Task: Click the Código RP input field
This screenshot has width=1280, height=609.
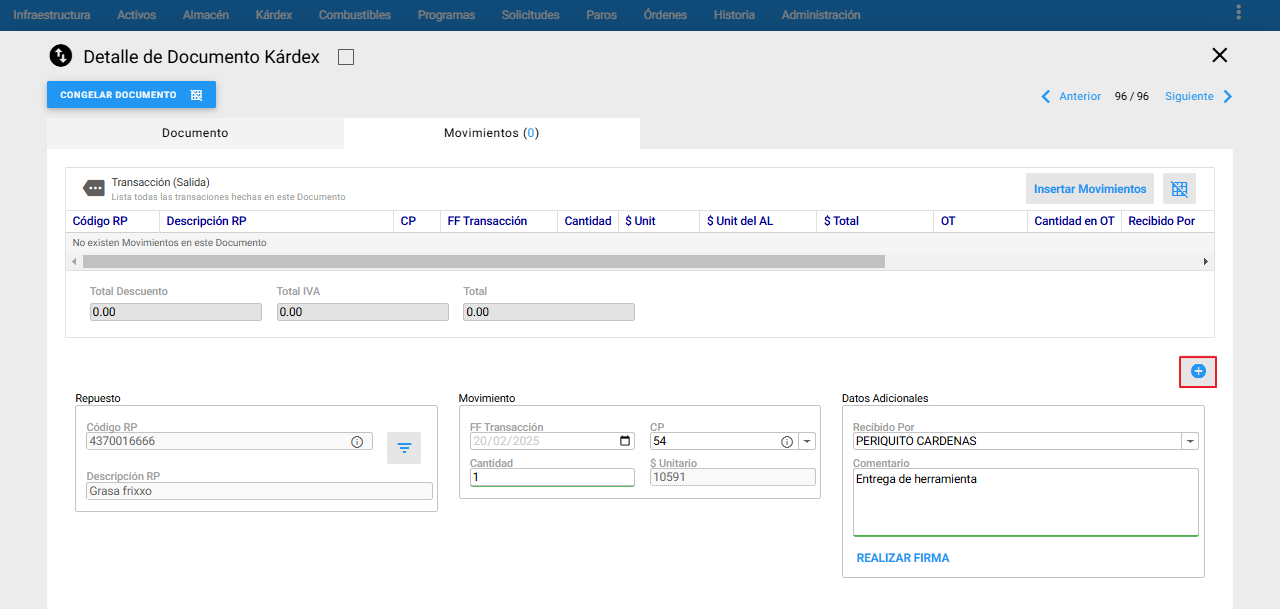Action: 229,441
